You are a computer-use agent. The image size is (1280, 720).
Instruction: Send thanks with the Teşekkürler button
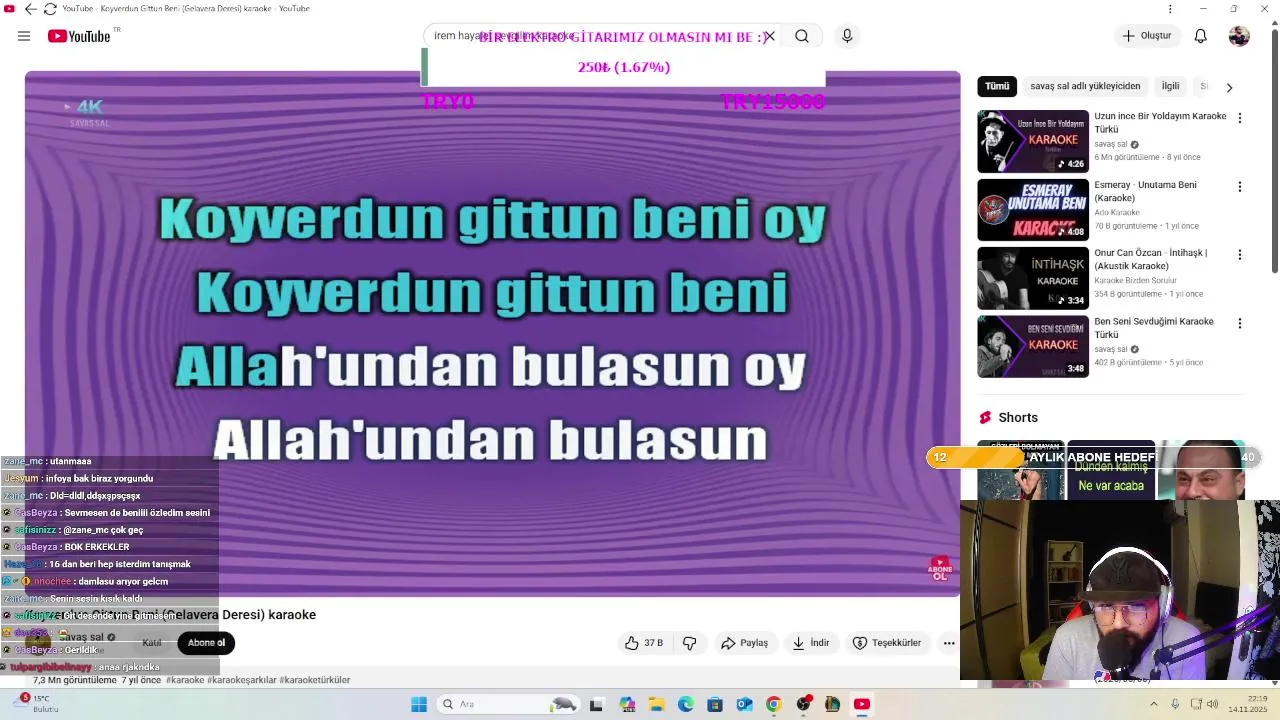pyautogui.click(x=887, y=643)
